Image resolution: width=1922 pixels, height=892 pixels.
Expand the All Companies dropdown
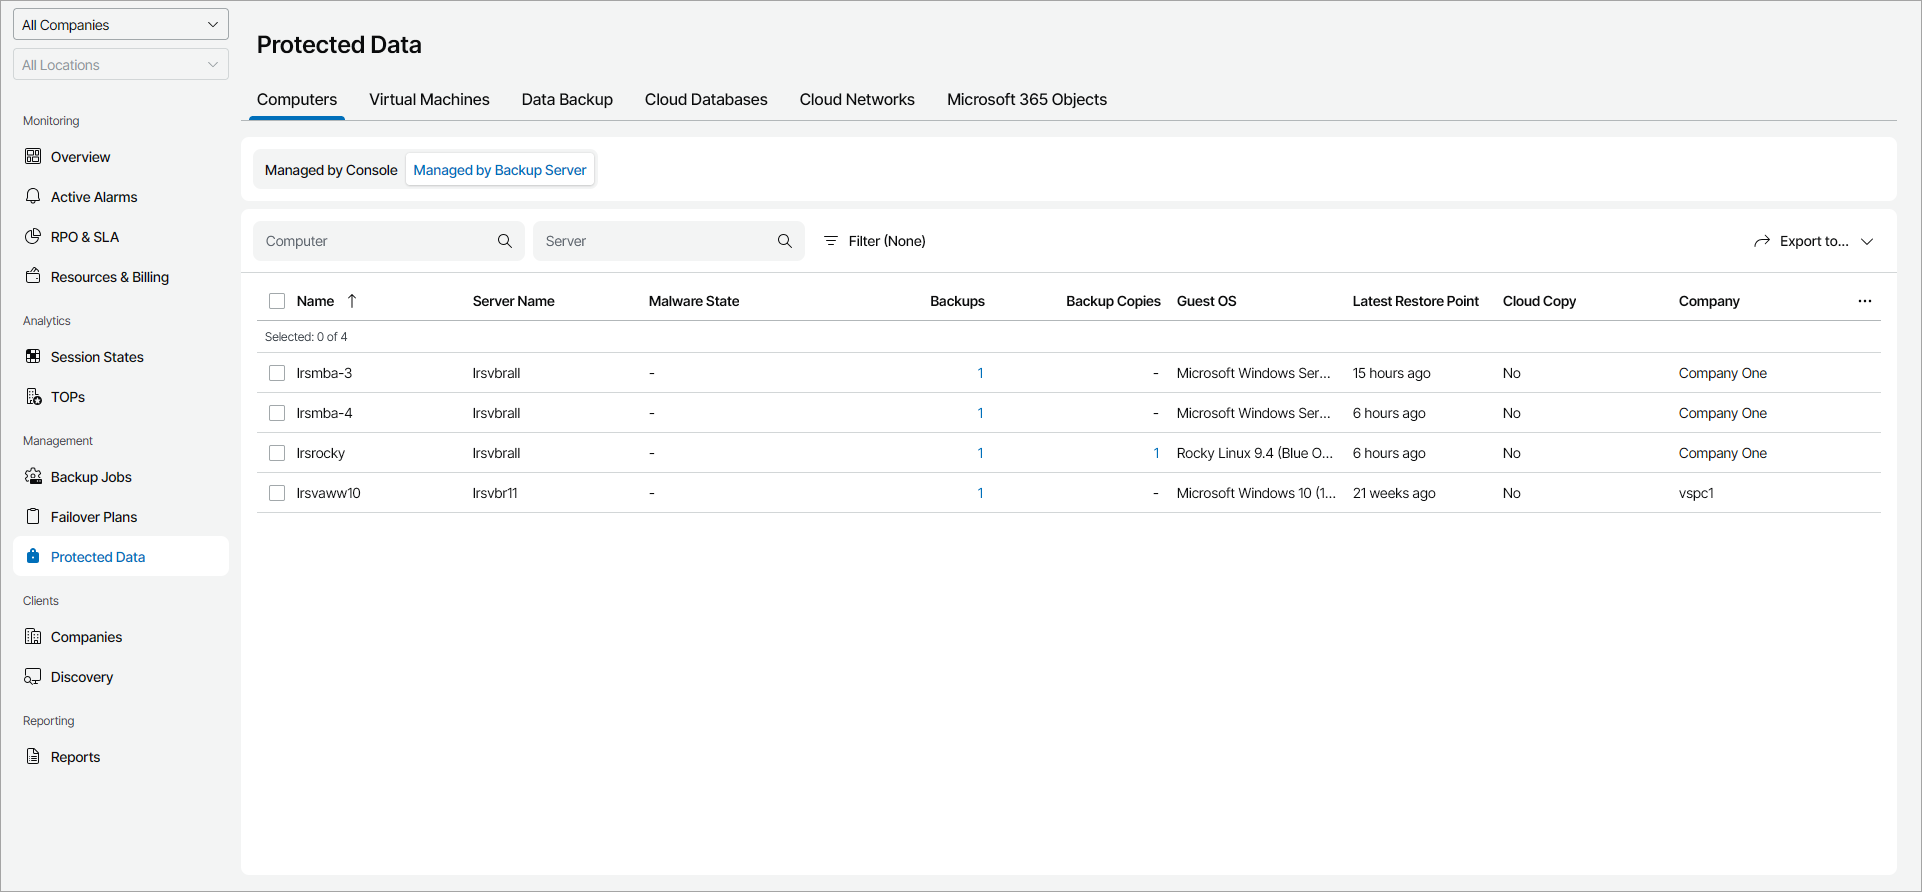121,25
